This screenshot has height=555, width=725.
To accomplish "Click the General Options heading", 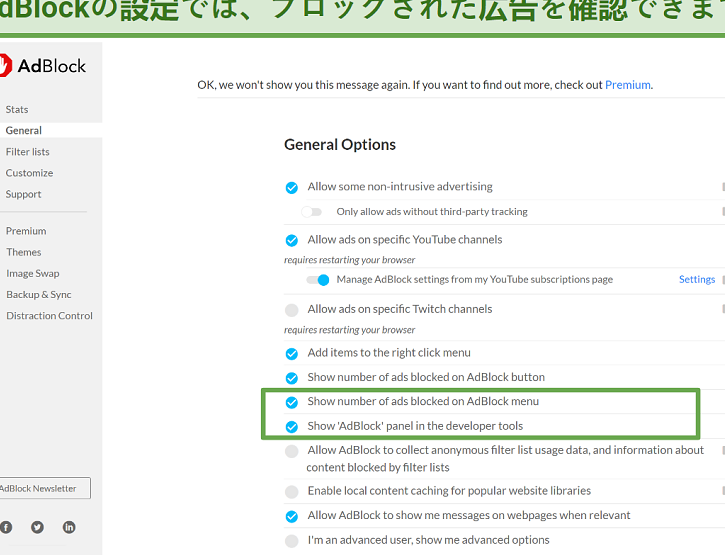I will tap(340, 145).
